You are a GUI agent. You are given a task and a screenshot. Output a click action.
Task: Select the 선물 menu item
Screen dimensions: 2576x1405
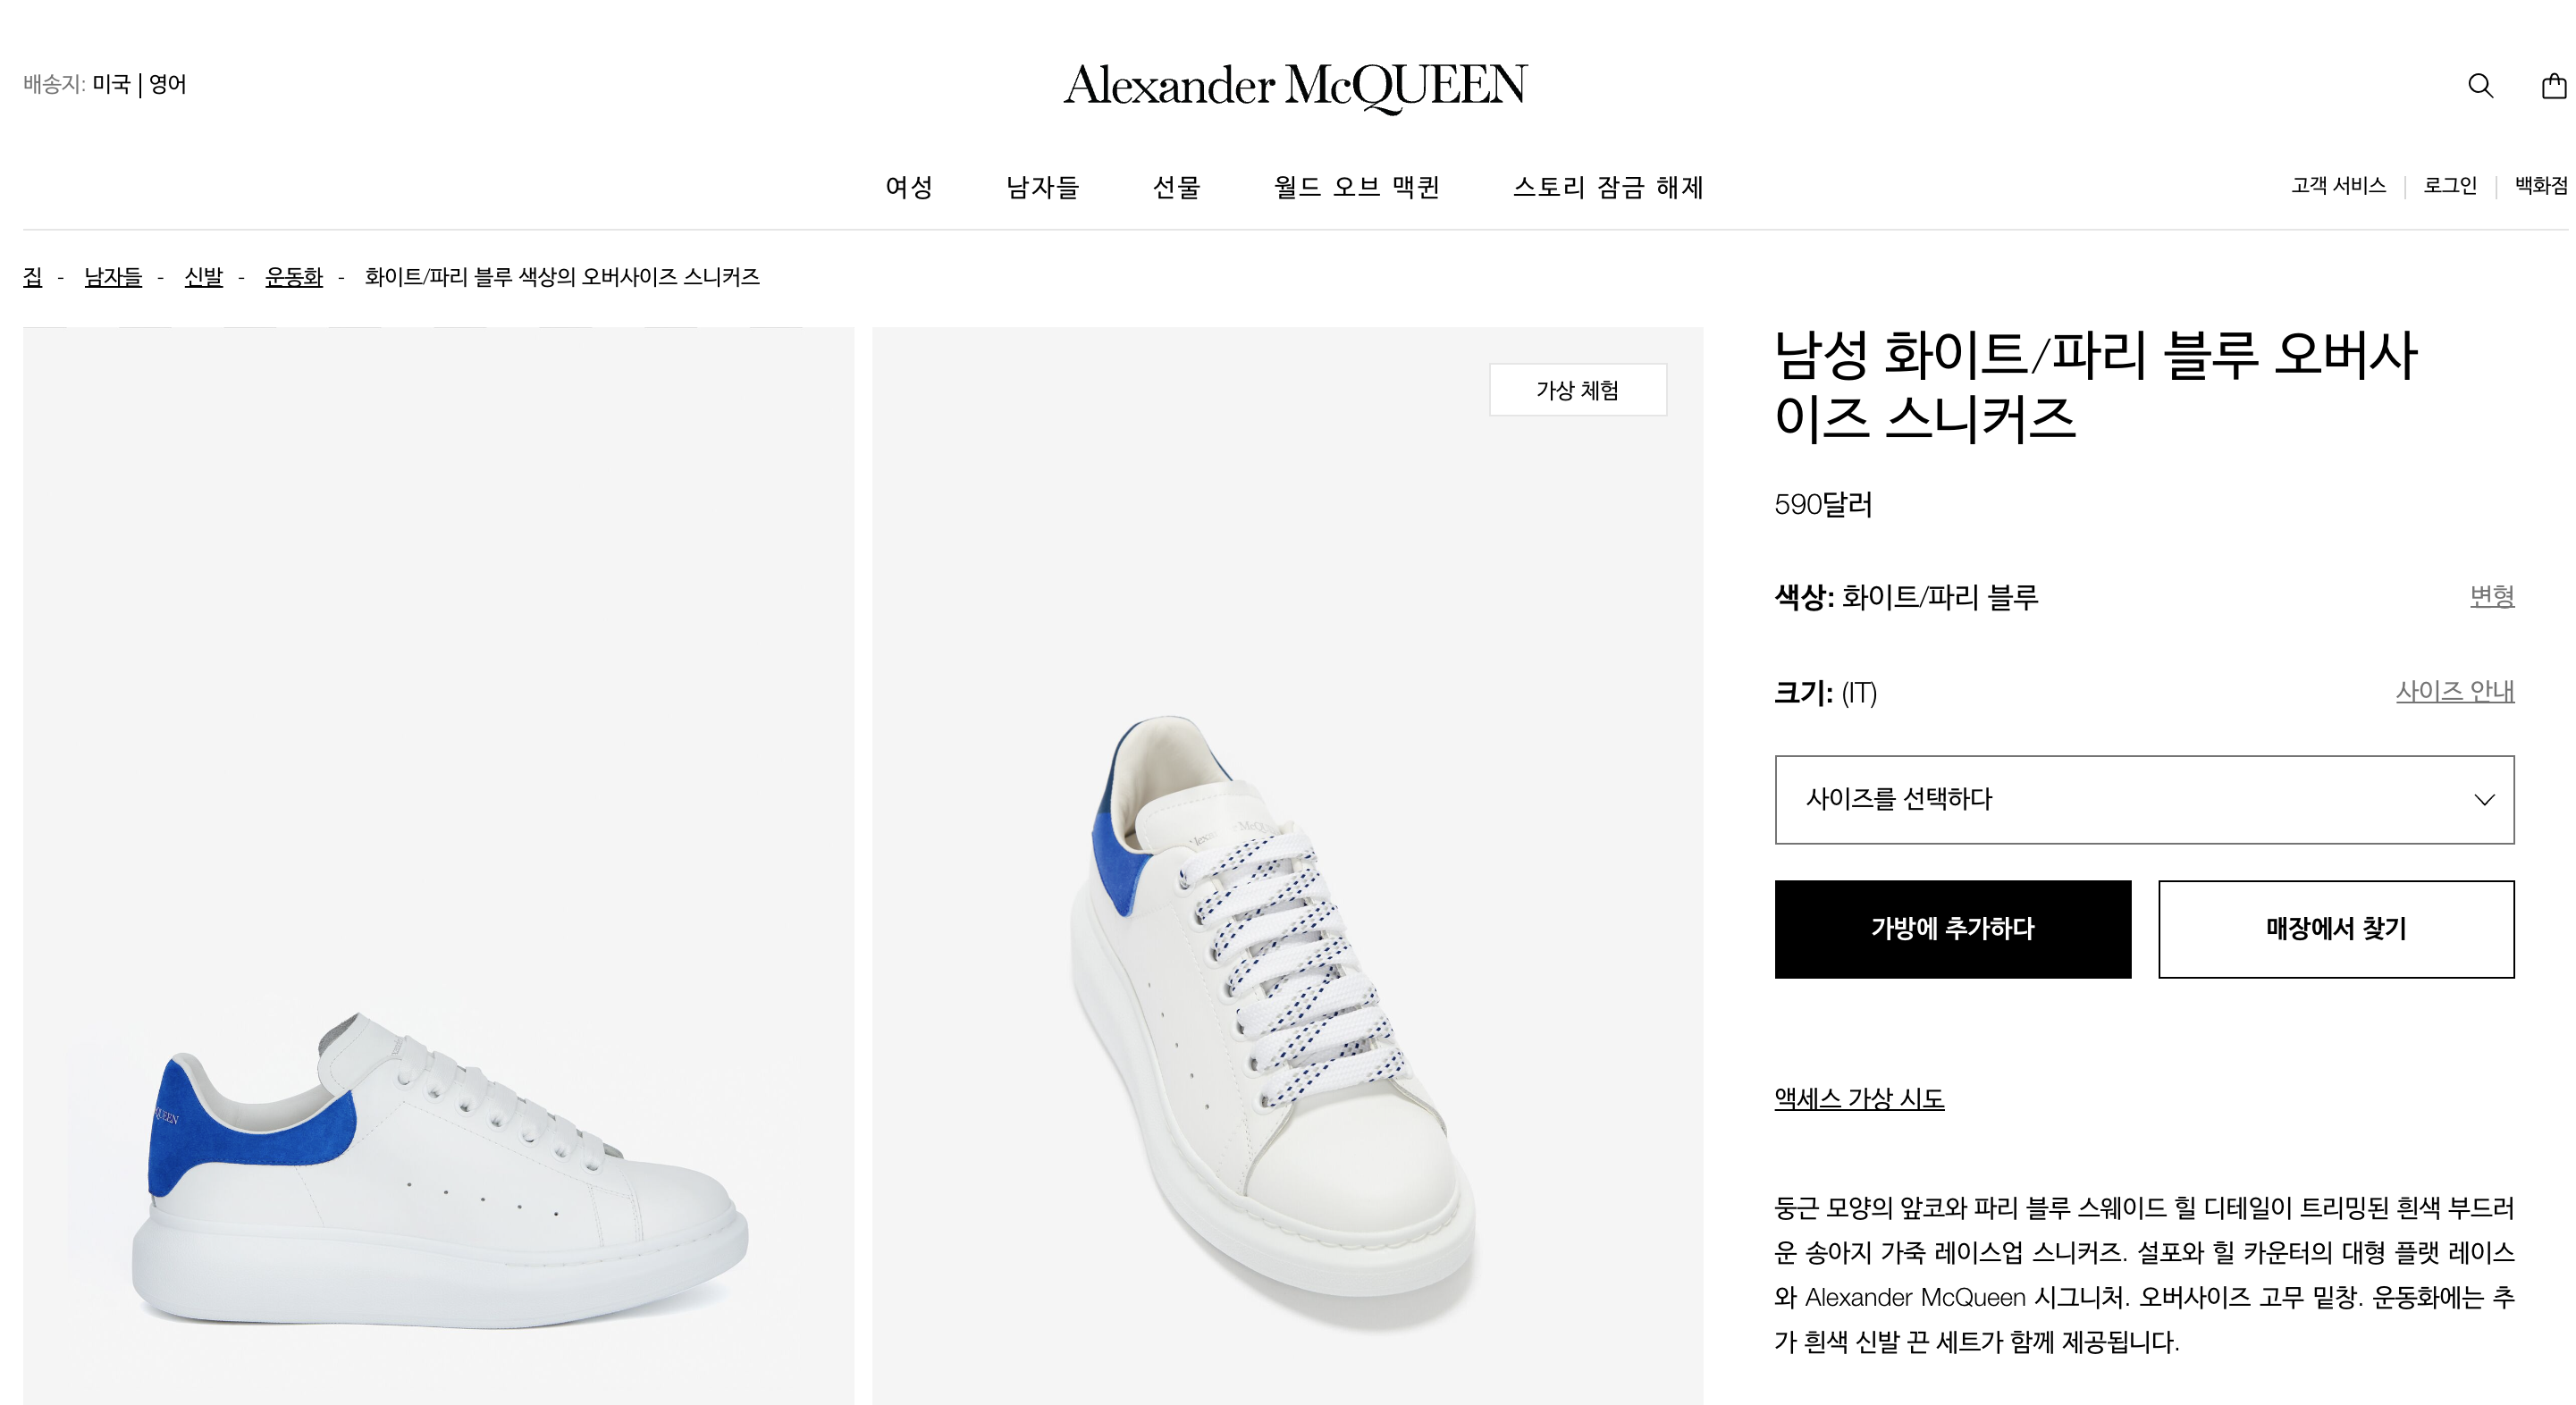(x=1176, y=187)
